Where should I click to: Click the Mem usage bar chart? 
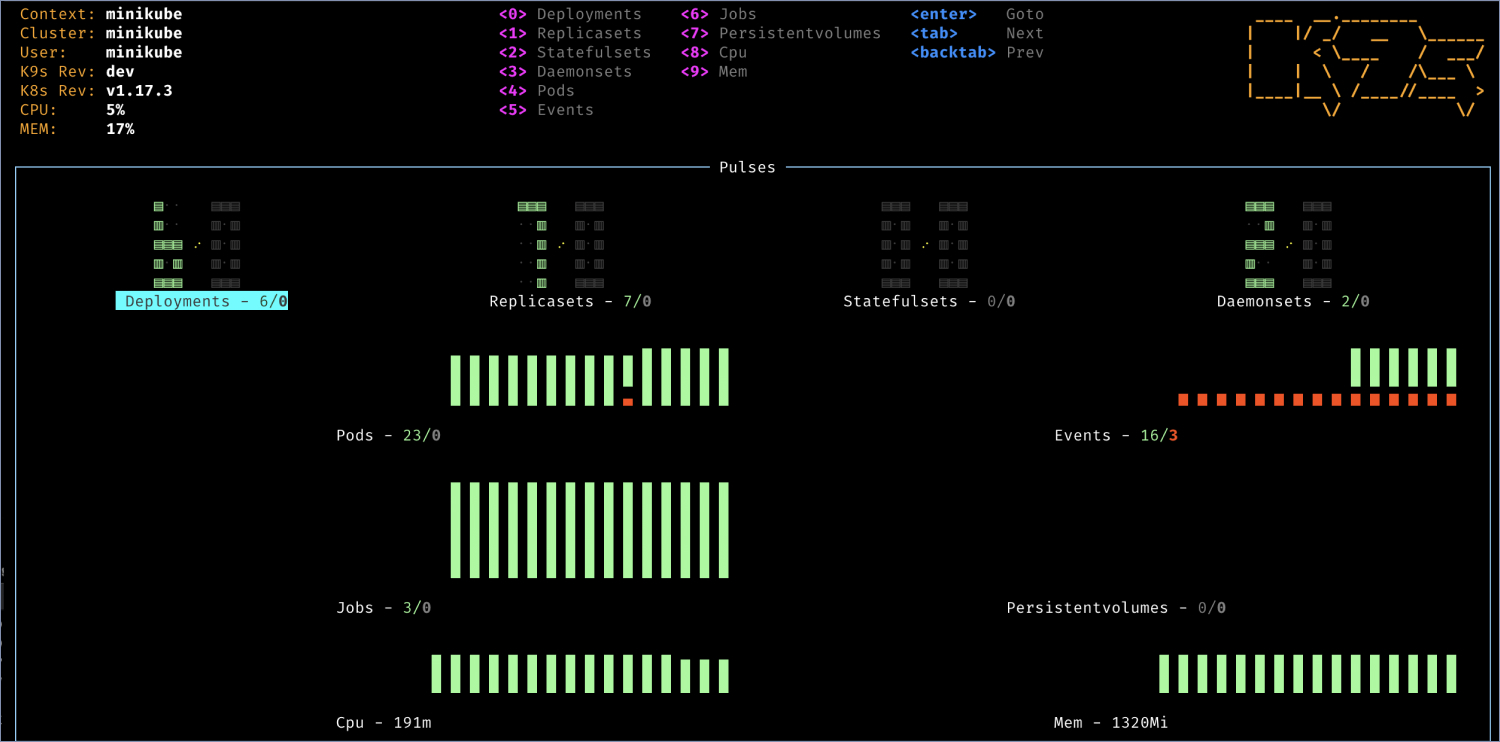point(1307,674)
